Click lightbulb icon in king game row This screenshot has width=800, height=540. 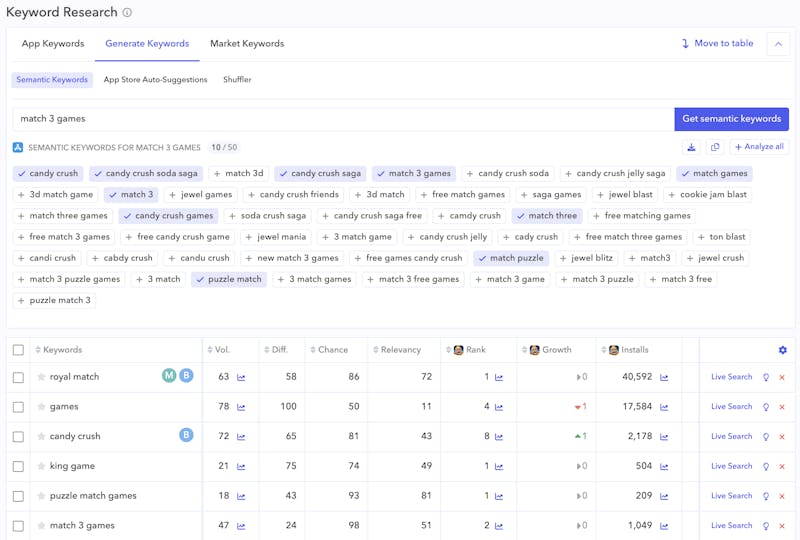(x=766, y=466)
